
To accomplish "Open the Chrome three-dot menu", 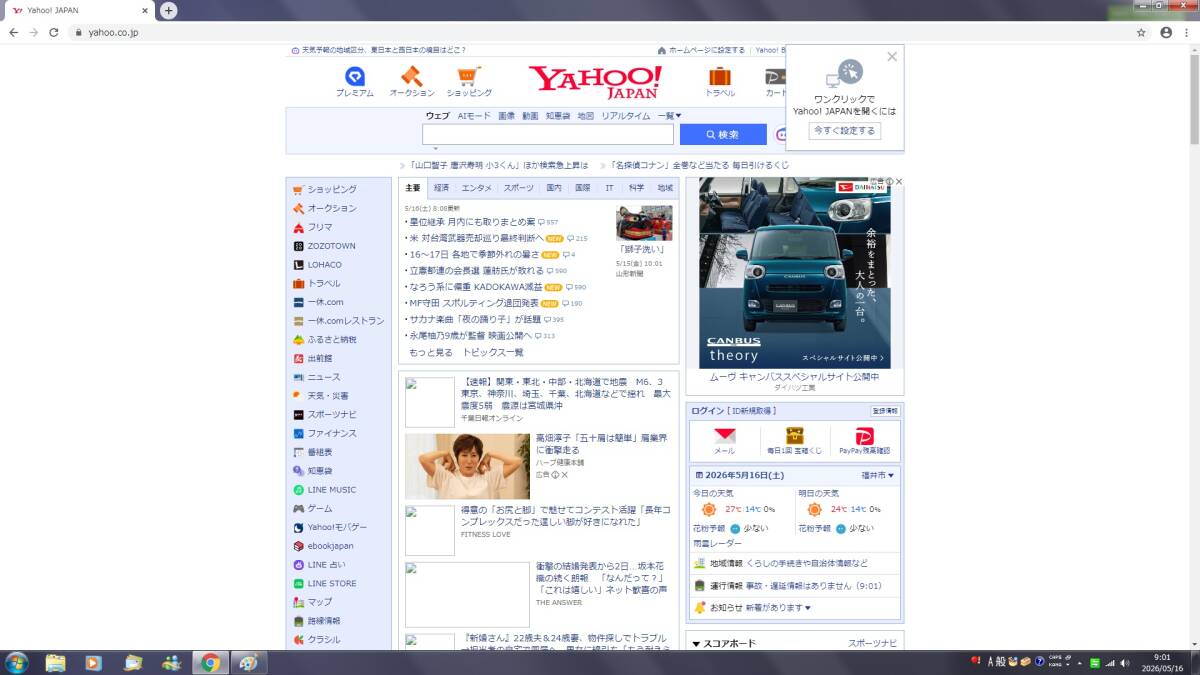I will 1188,32.
